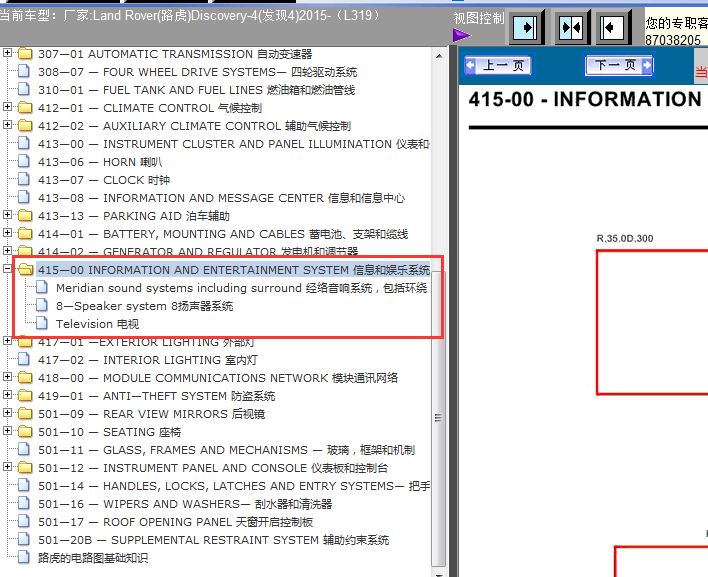
Task: Open the 413-07 CLOCK 时钟 entry
Action: coord(104,180)
